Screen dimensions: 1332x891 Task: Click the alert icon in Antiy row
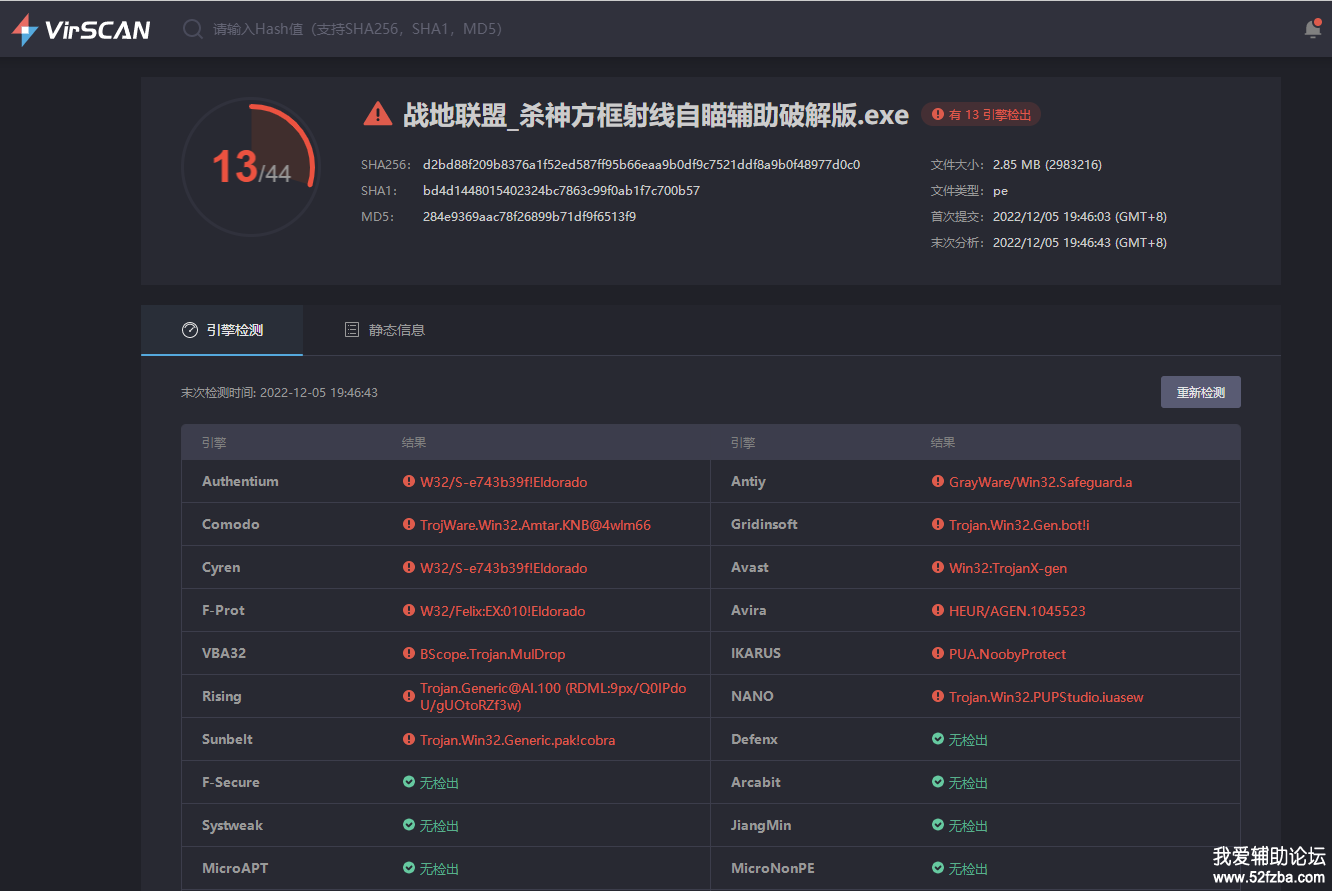[938, 481]
